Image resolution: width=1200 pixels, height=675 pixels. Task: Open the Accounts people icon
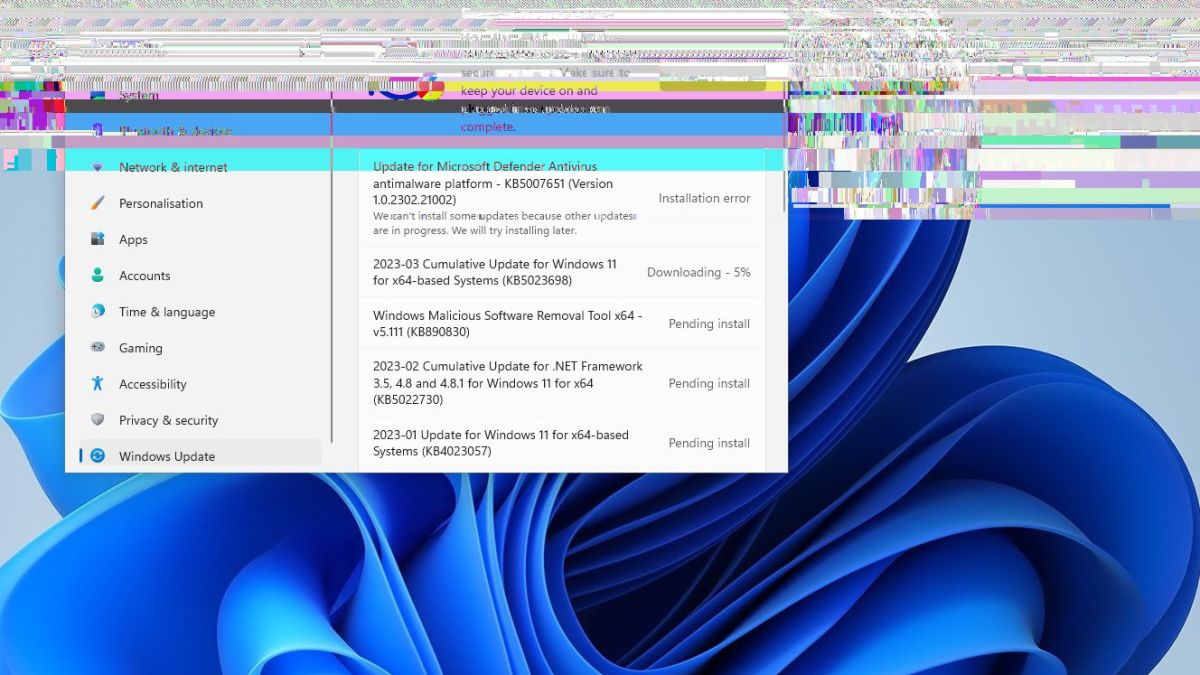click(97, 275)
